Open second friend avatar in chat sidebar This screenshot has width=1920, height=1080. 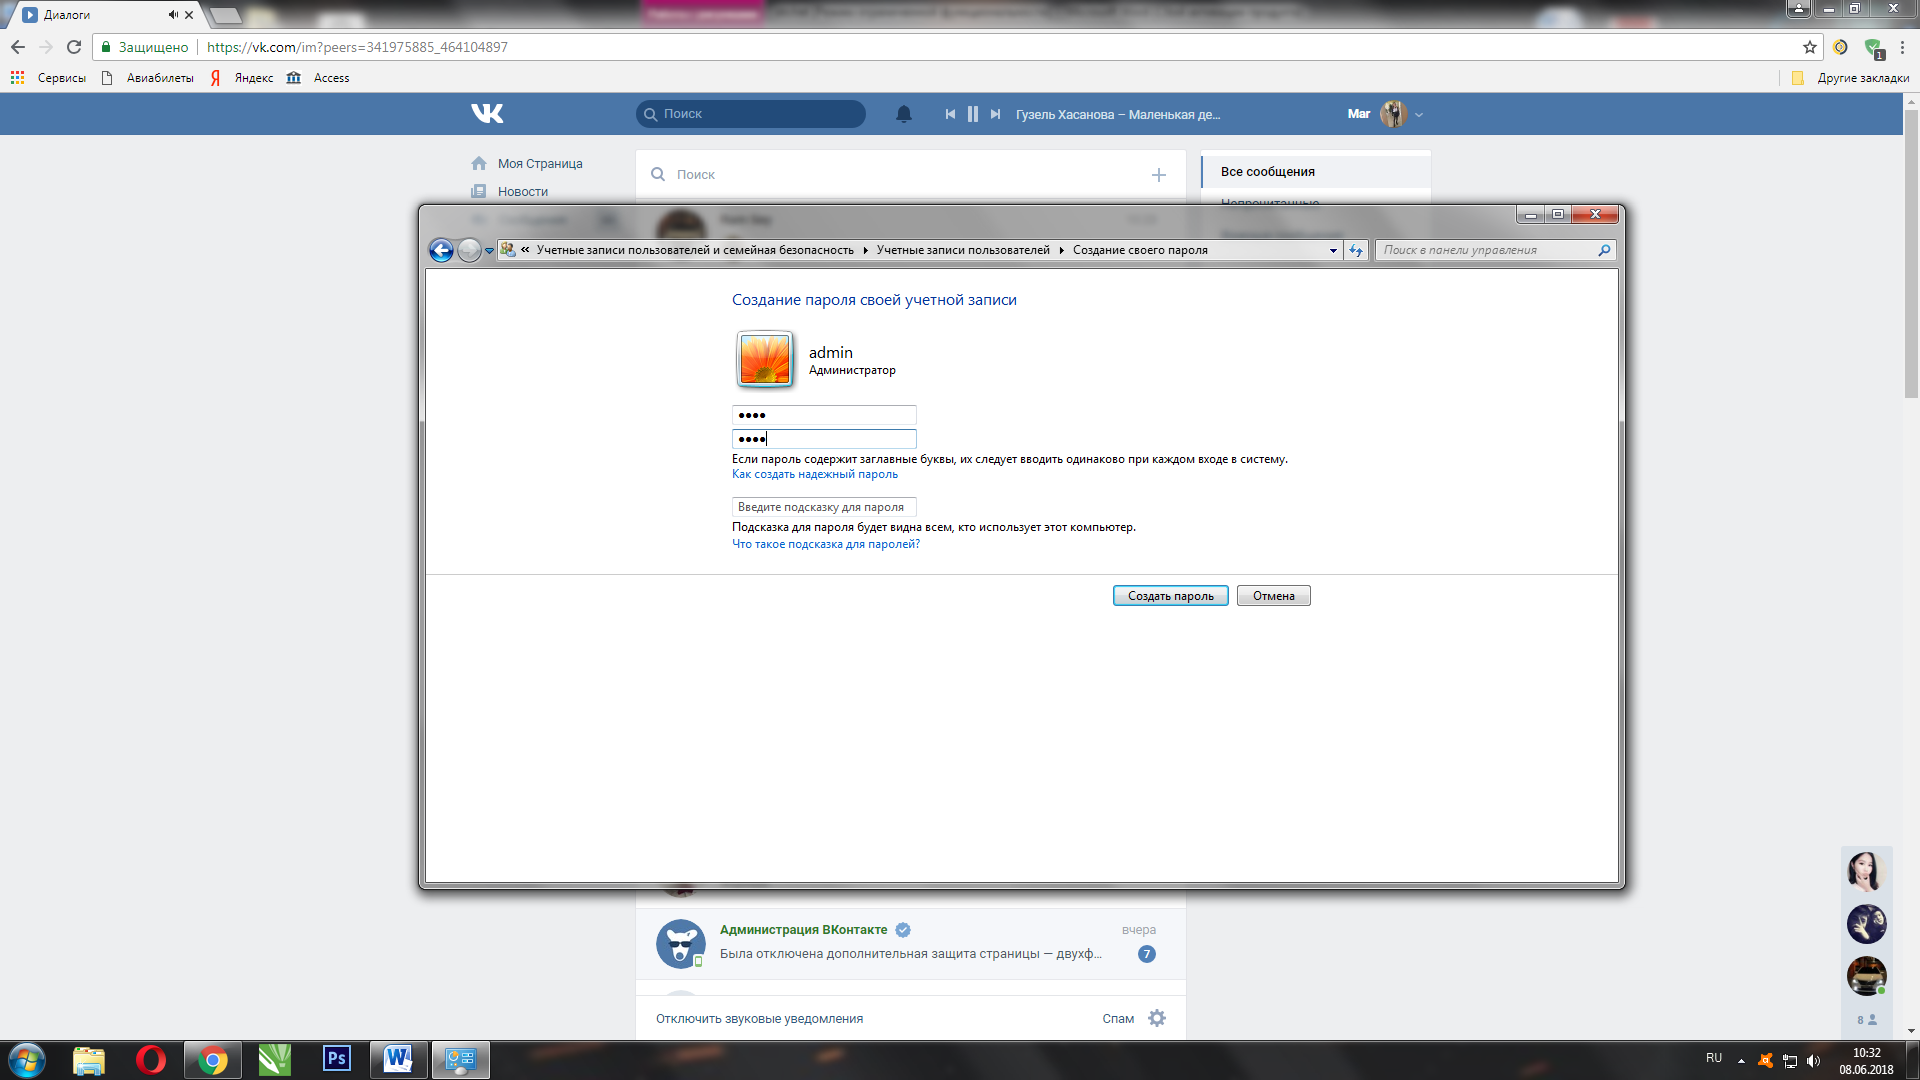point(1866,923)
